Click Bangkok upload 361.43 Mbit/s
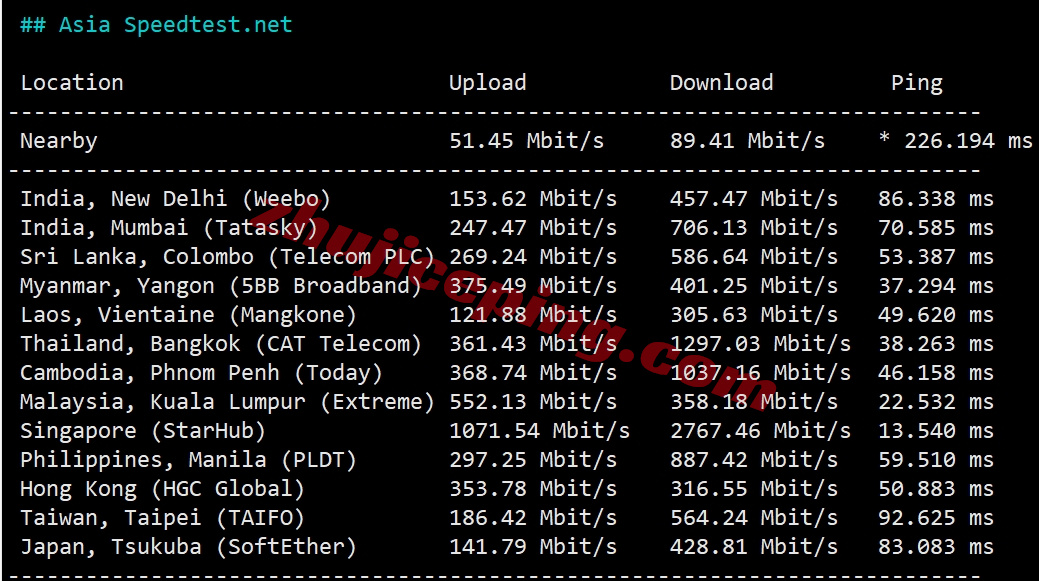The width and height of the screenshot is (1039, 581). pyautogui.click(x=533, y=344)
